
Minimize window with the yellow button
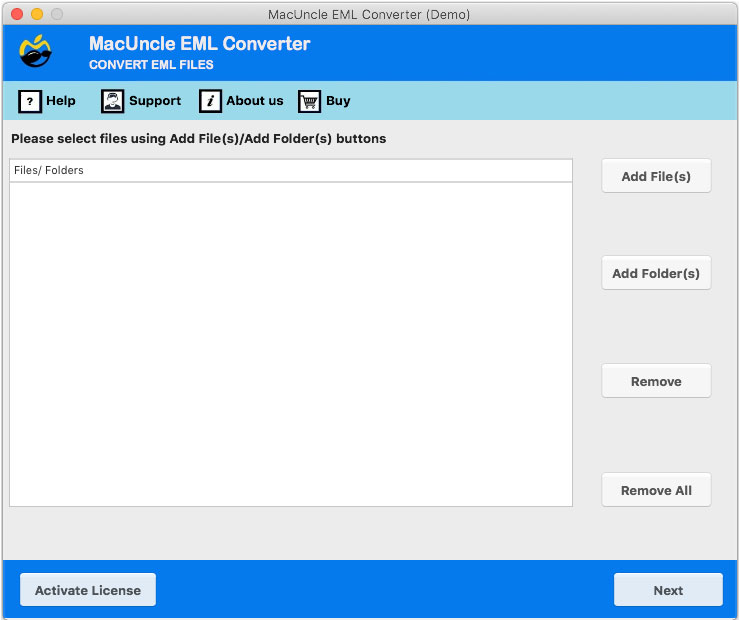[x=37, y=14]
